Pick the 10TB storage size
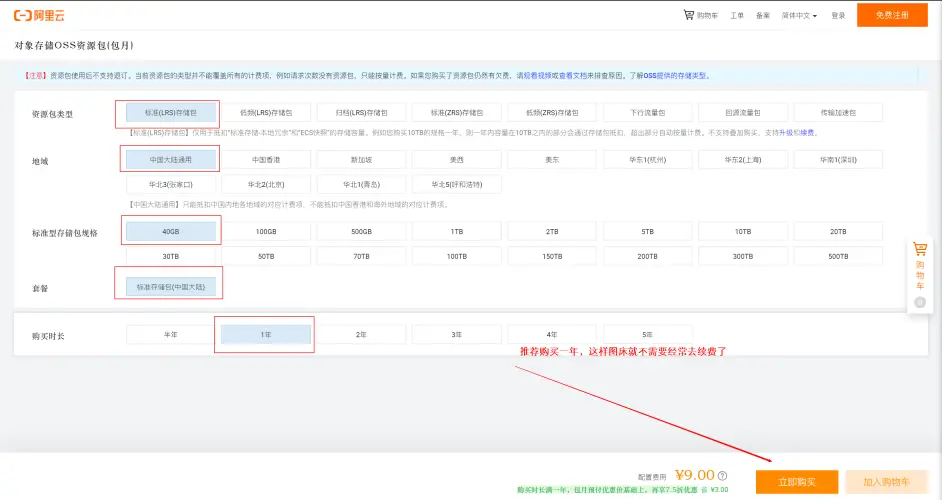The height and width of the screenshot is (500, 942). [x=743, y=231]
